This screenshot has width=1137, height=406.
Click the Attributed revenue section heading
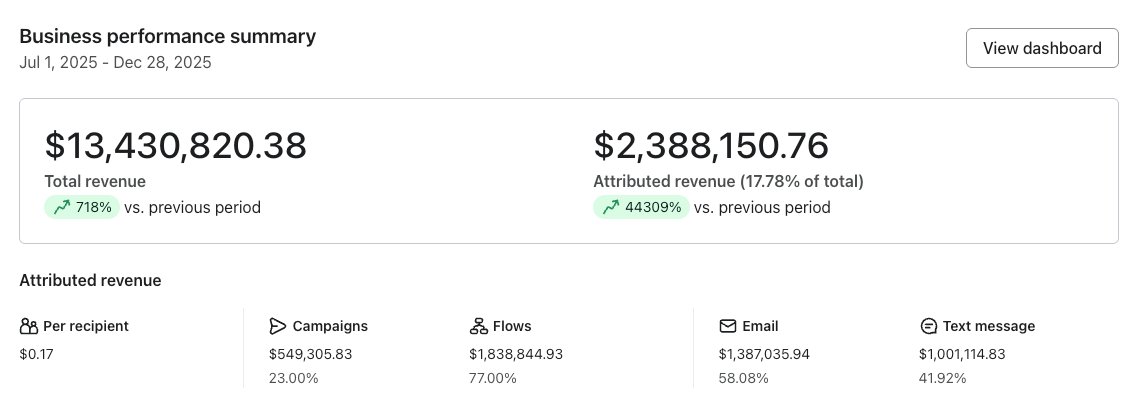pos(90,281)
